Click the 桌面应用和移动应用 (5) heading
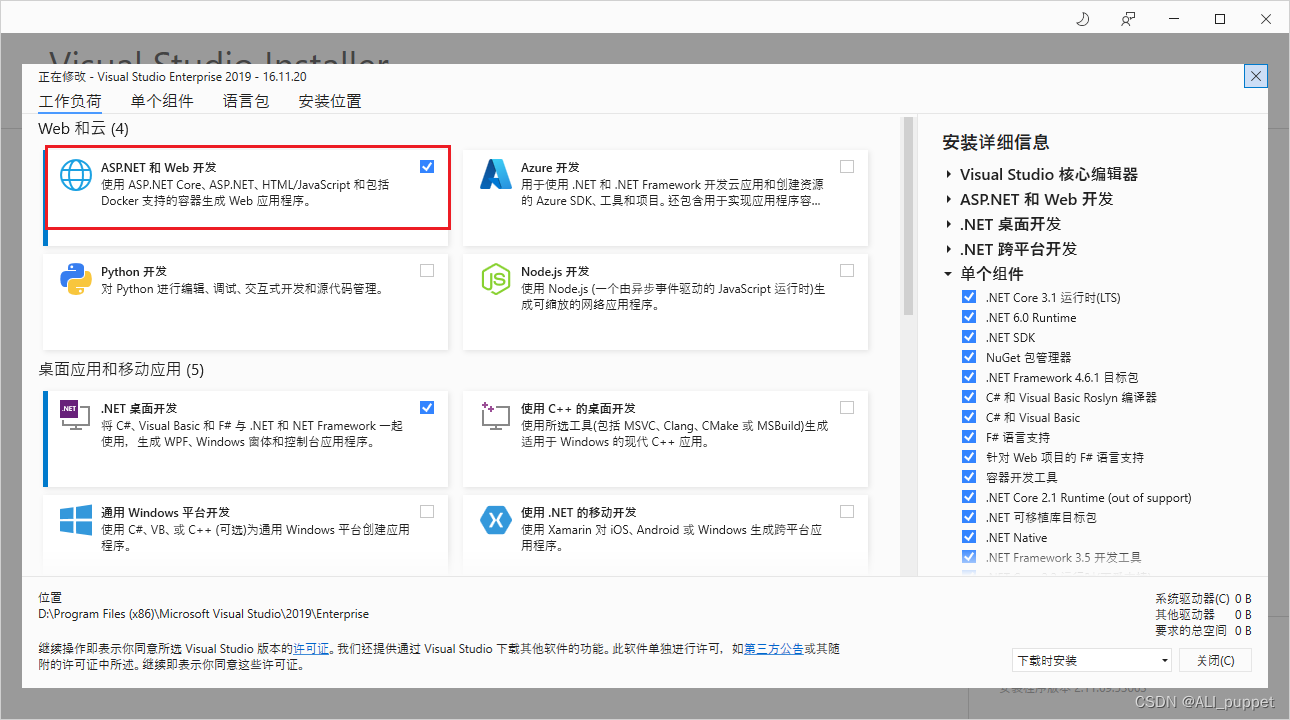Screen dimensions: 1290x720 pyautogui.click(x=121, y=369)
